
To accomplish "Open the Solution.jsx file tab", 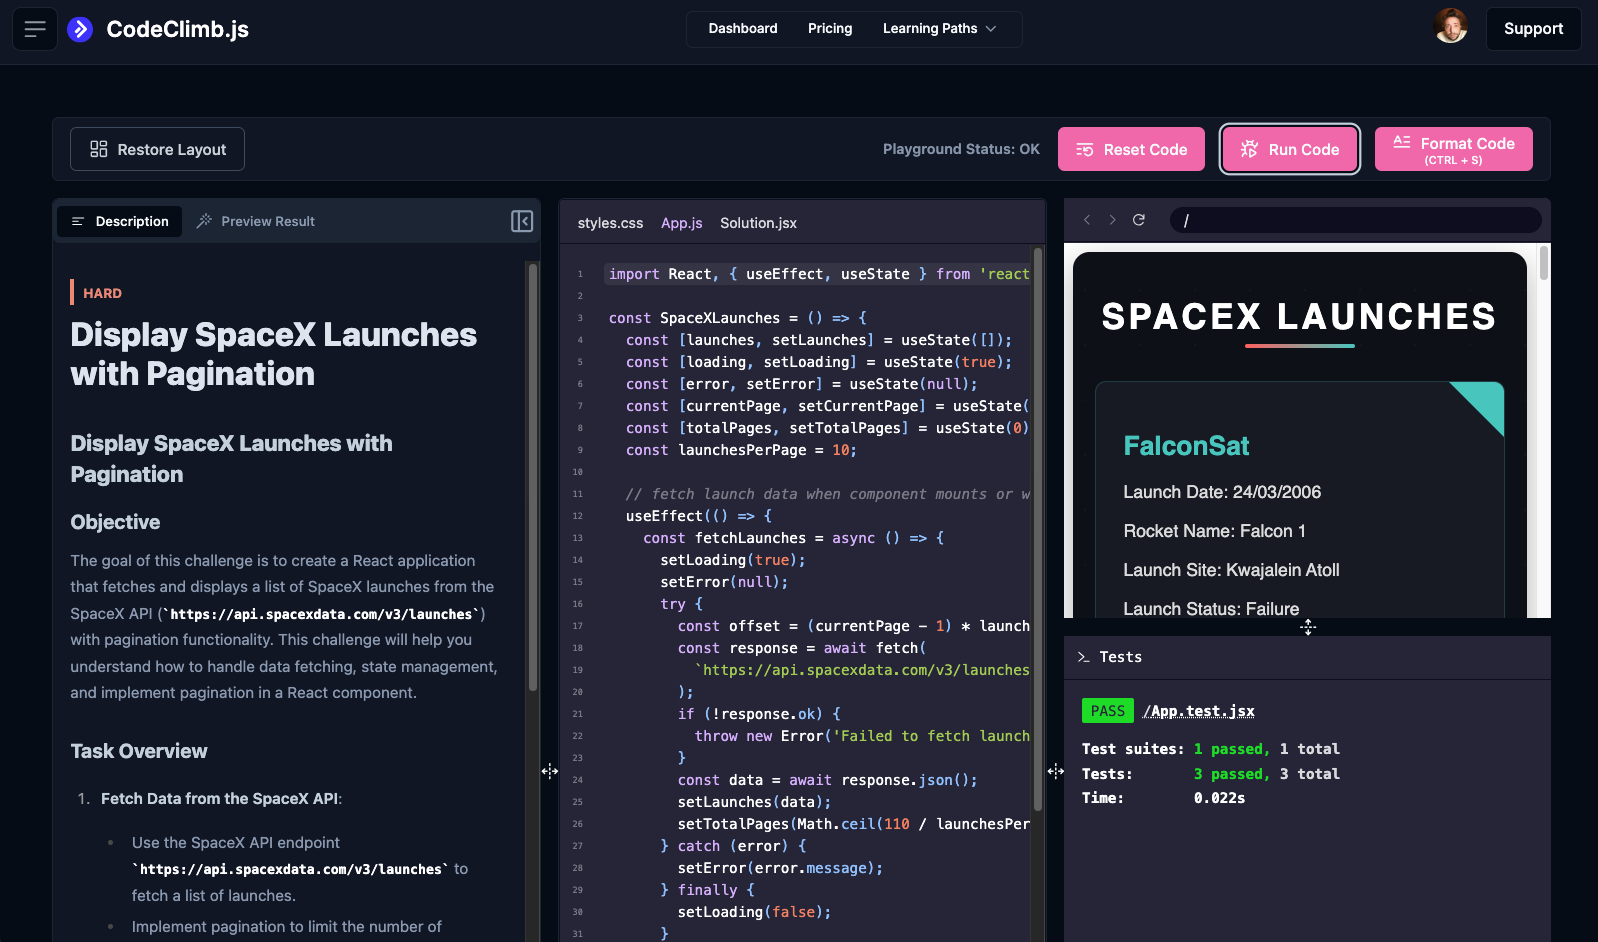I will coord(758,223).
